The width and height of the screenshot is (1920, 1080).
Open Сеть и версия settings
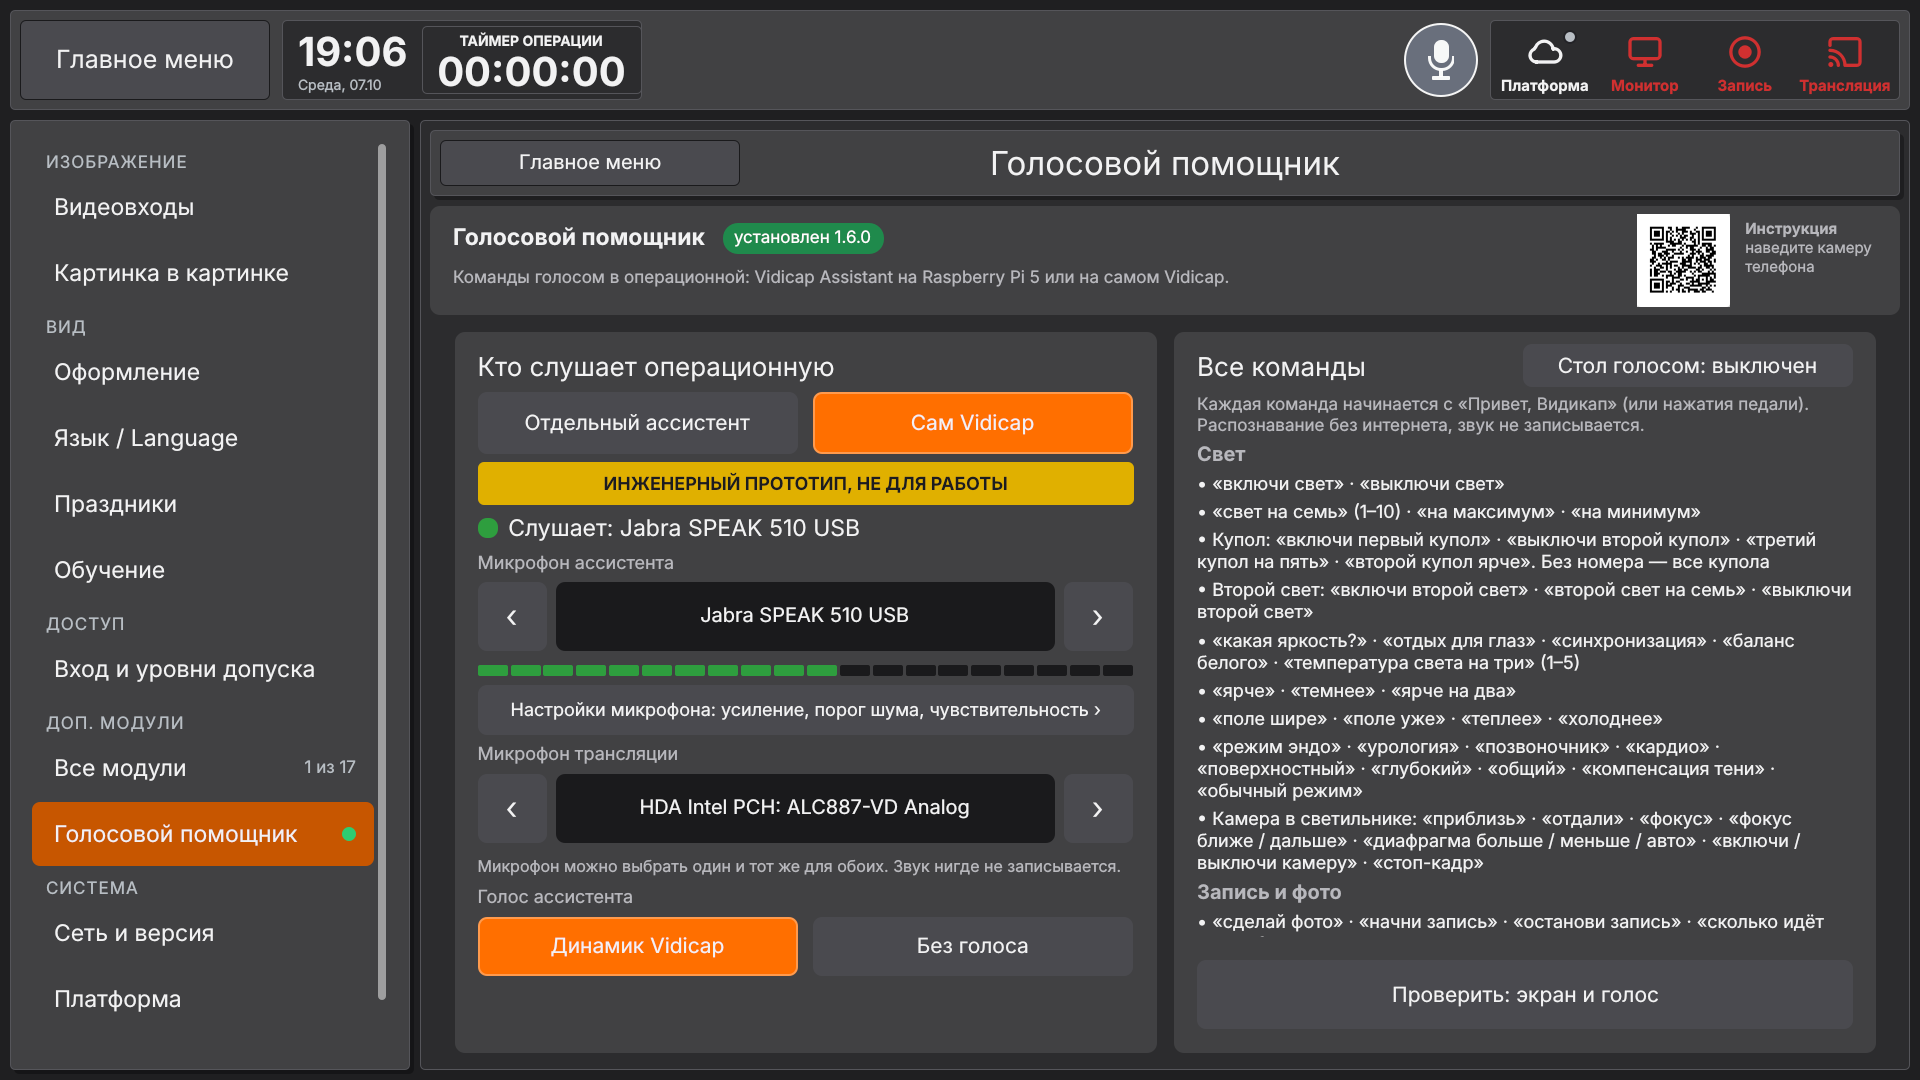click(x=203, y=933)
